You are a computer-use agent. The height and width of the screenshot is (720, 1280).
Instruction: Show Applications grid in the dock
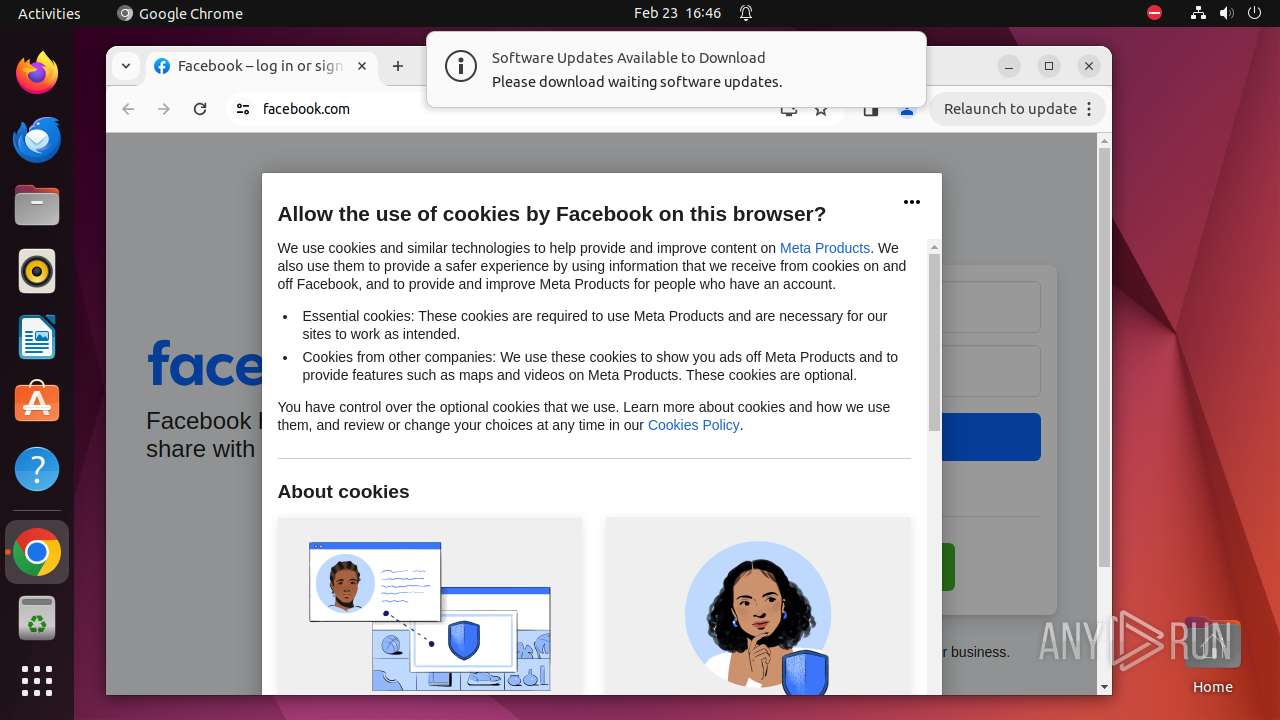pos(37,681)
